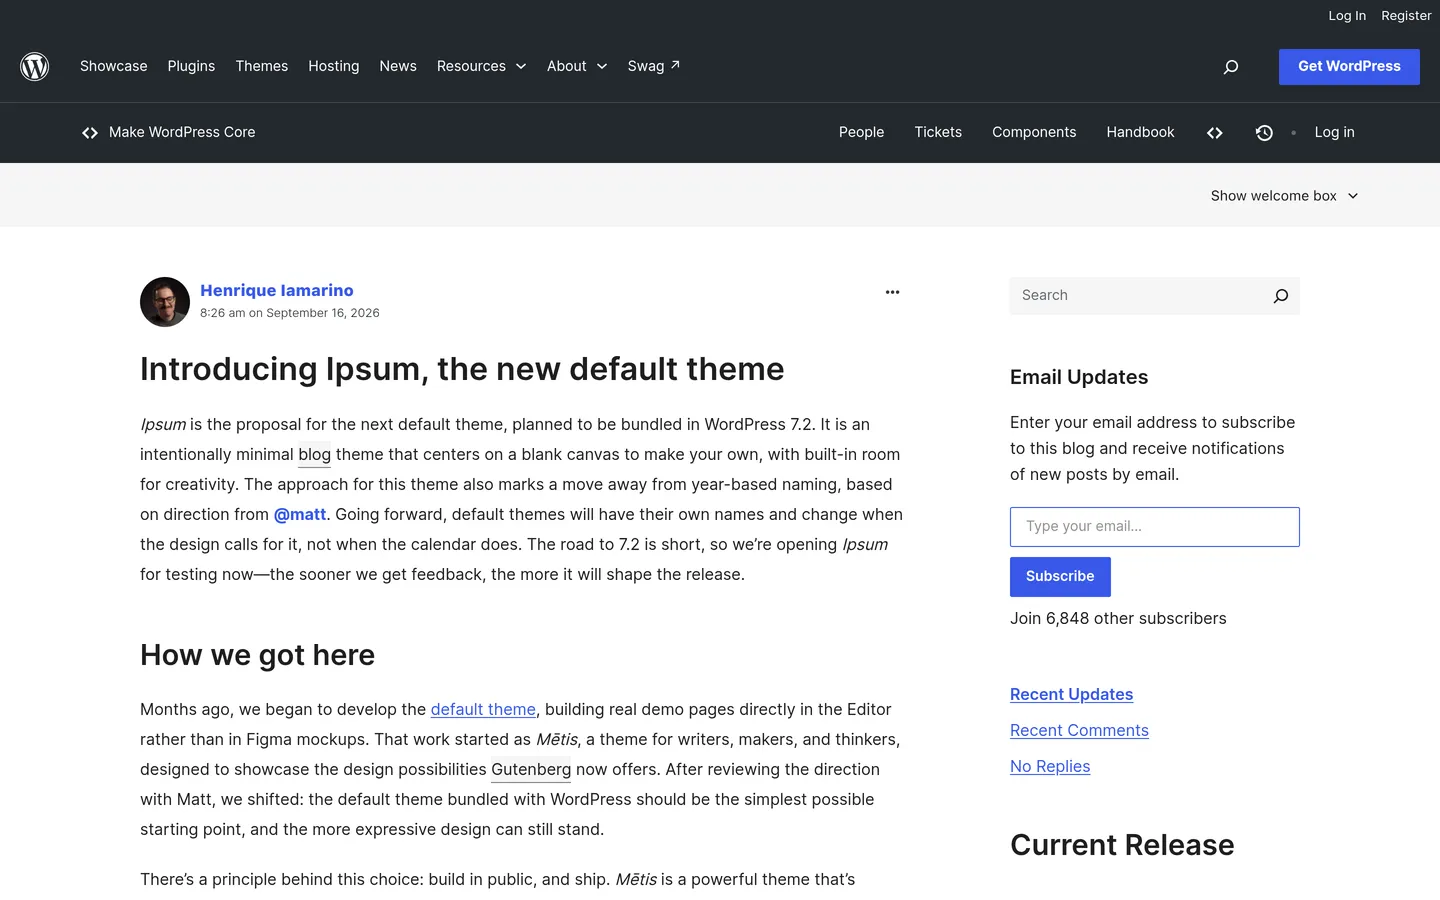This screenshot has height=900, width=1440.
Task: Open the revision history clock icon
Action: coord(1264,133)
